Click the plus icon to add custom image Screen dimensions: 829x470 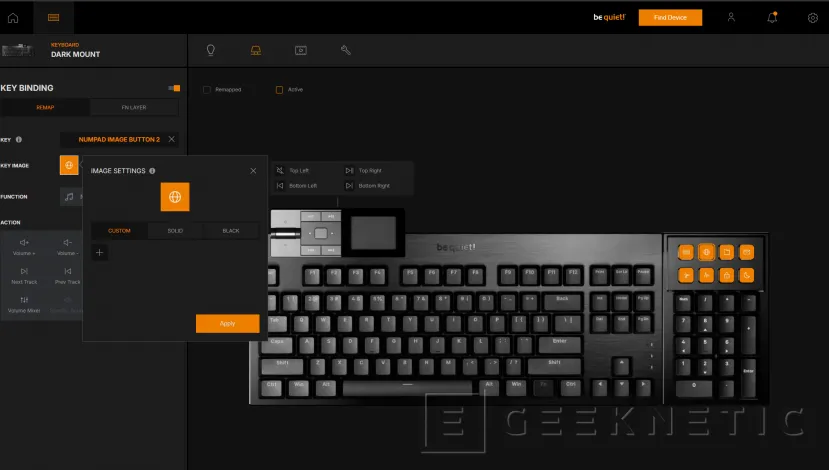click(x=99, y=253)
